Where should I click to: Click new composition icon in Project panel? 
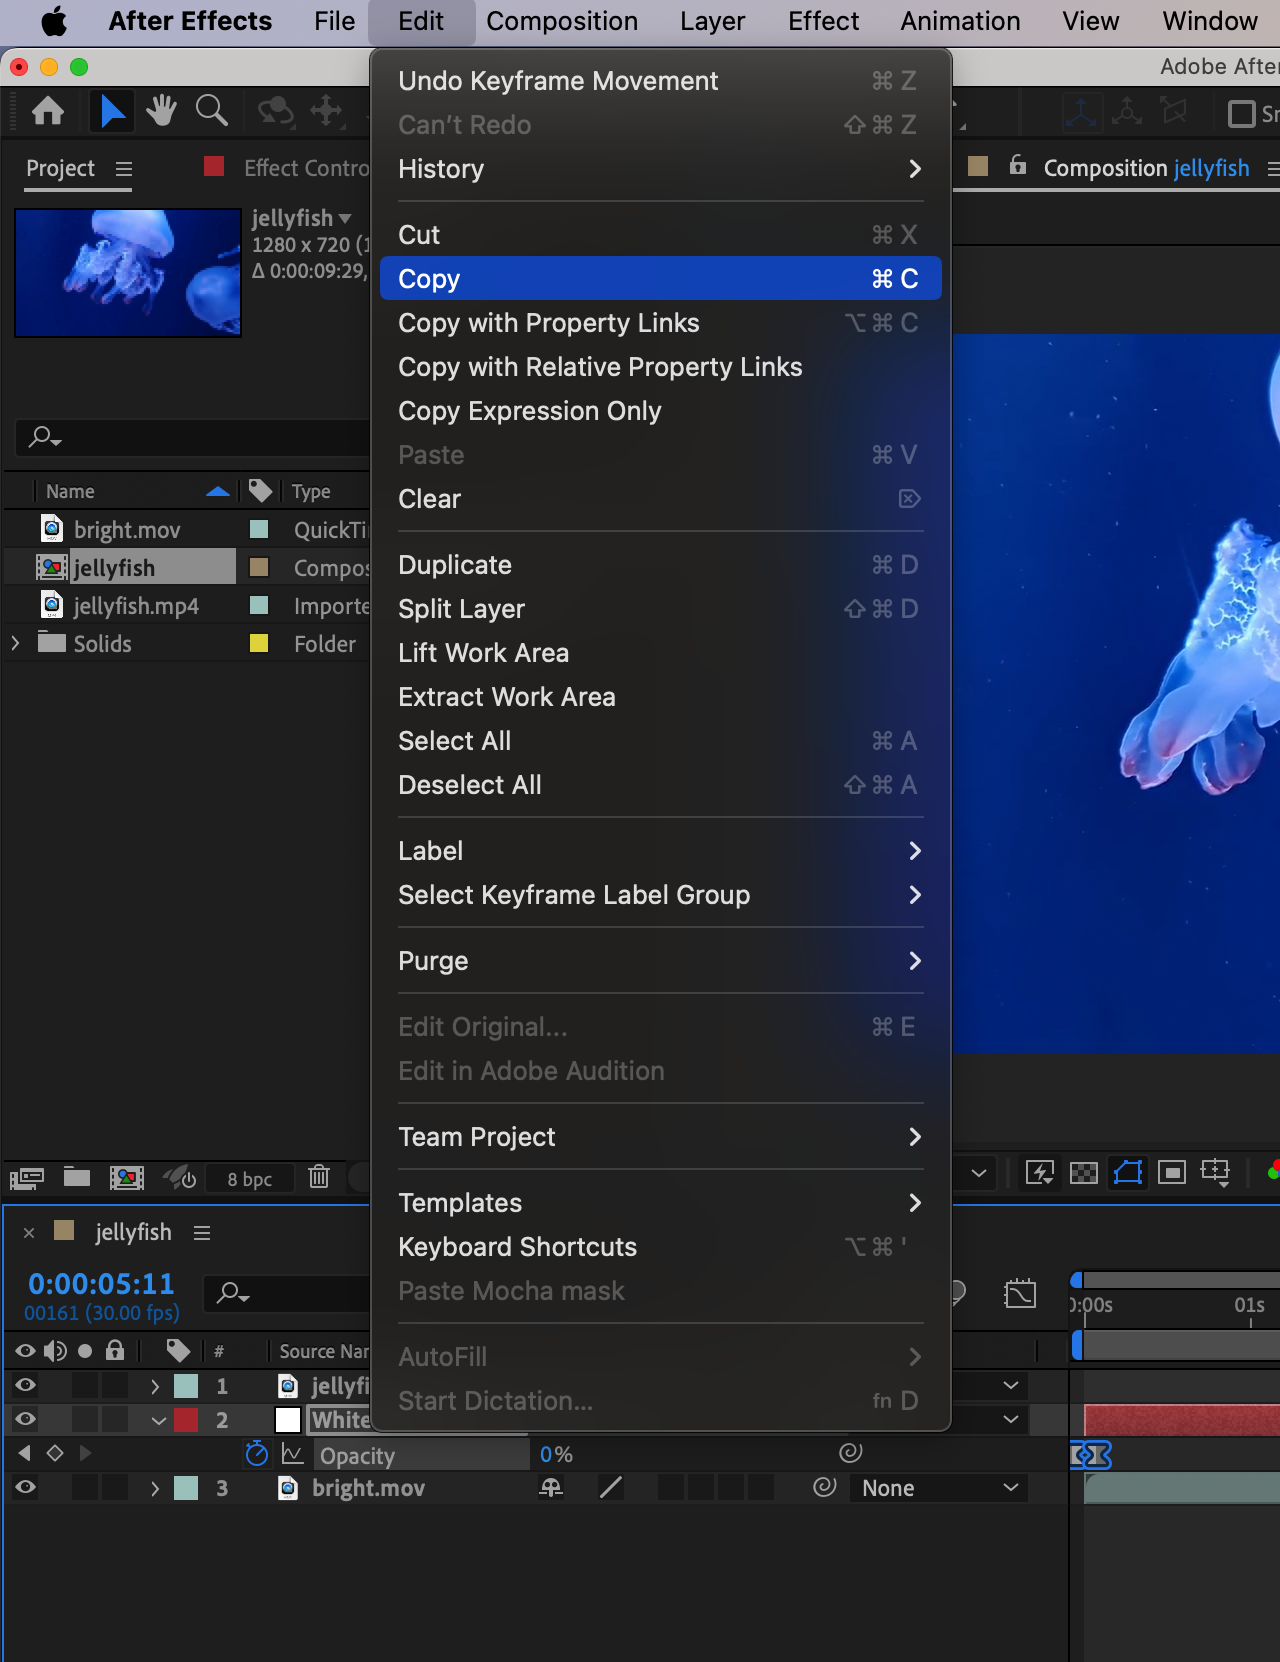[x=126, y=1177]
